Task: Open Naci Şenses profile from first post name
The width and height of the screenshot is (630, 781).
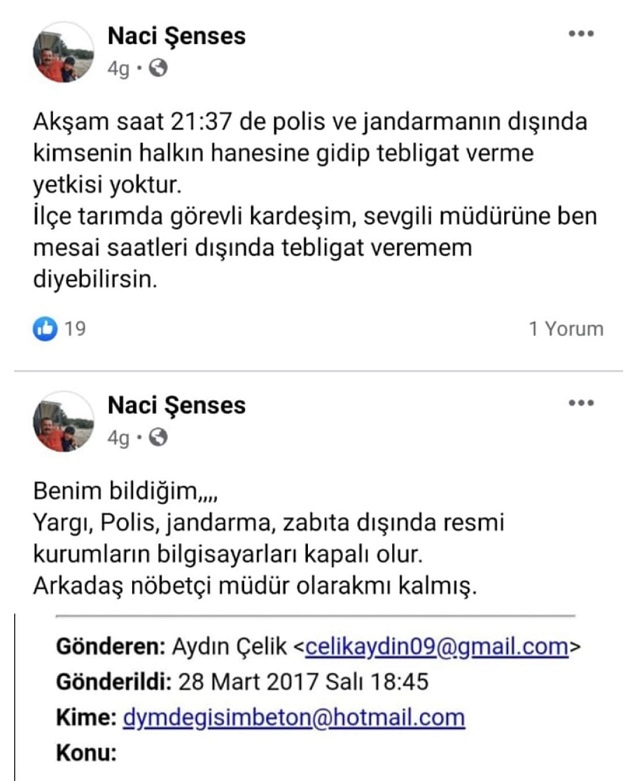Action: (x=176, y=37)
